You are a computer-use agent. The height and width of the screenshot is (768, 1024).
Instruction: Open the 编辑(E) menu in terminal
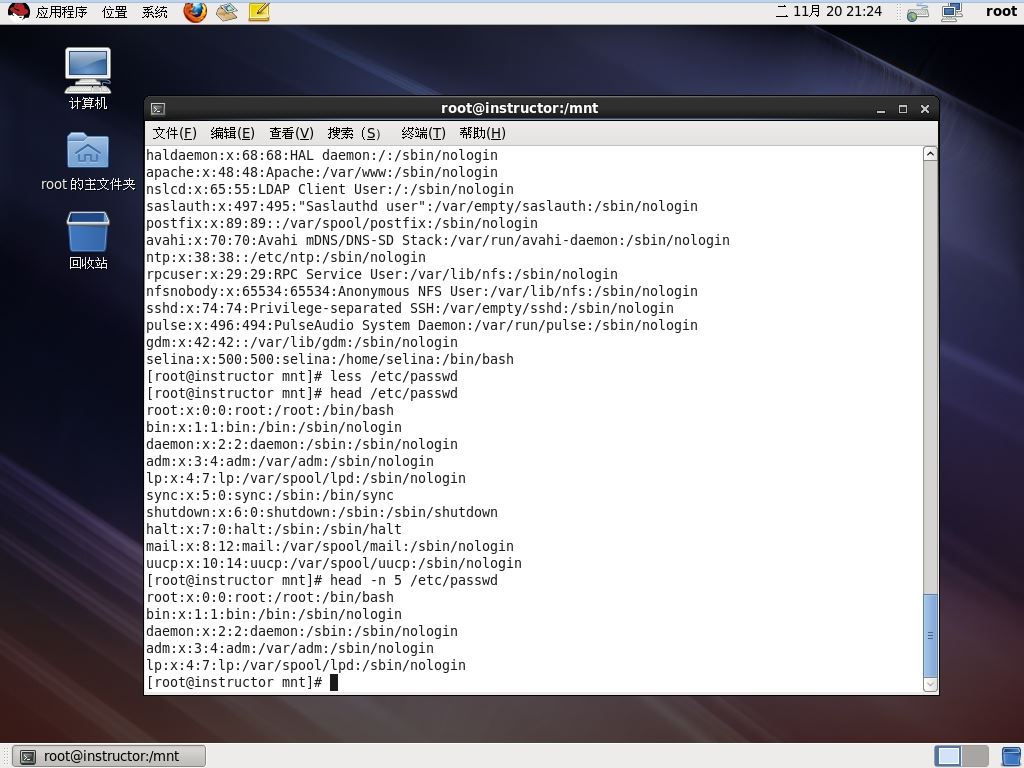[232, 133]
